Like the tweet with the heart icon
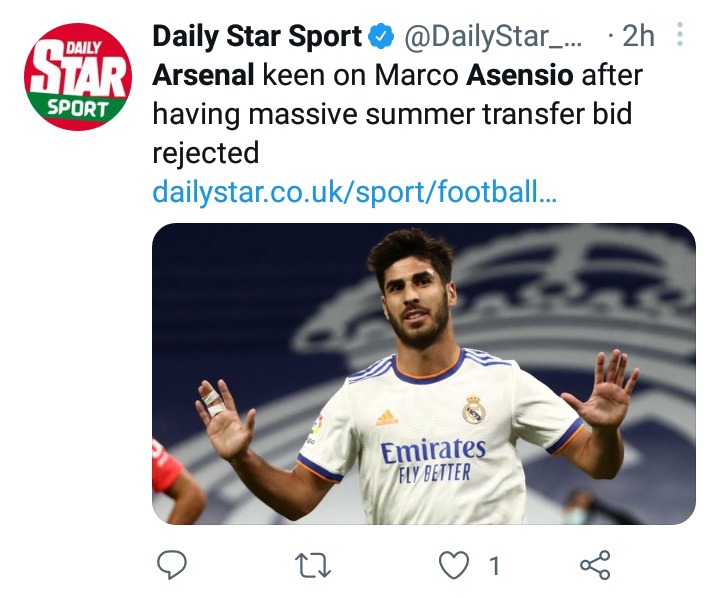 click(x=454, y=564)
